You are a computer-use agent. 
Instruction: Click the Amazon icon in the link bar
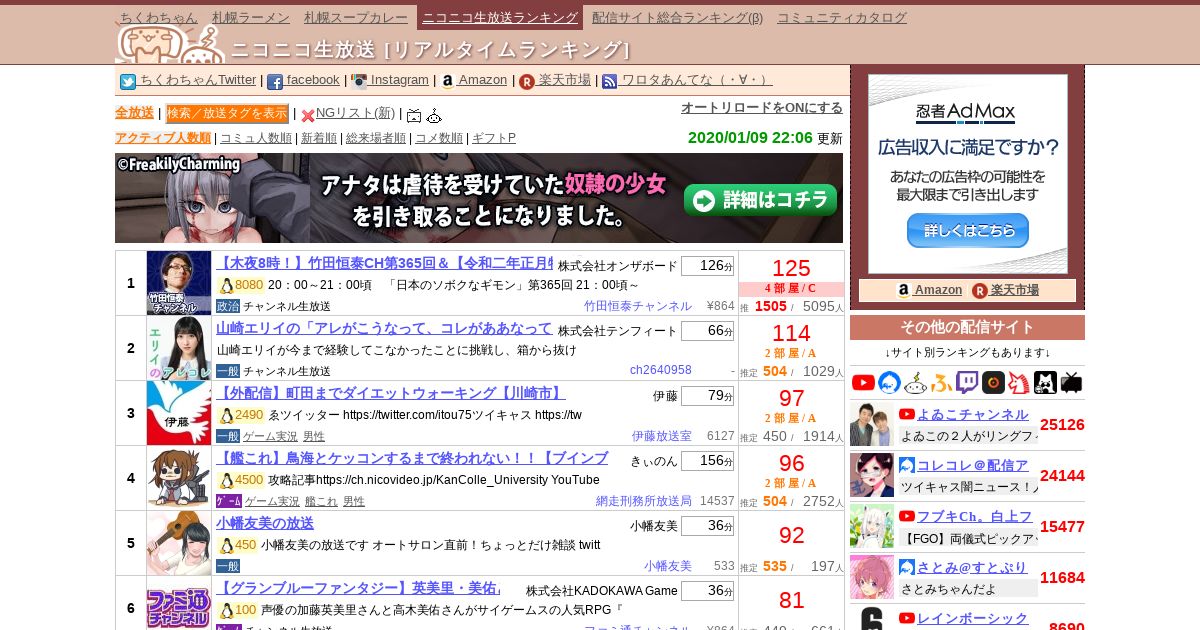[x=448, y=82]
